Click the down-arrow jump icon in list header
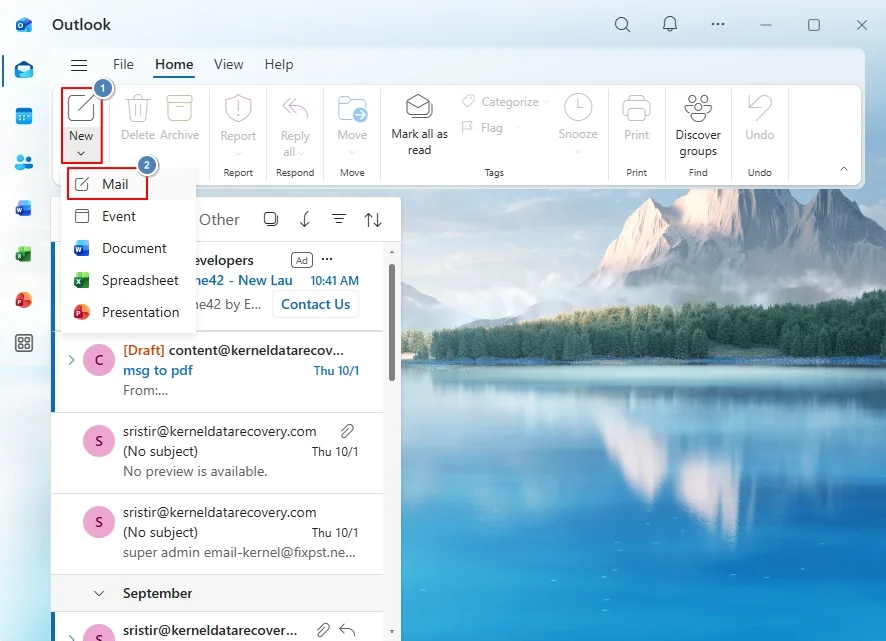 click(x=305, y=219)
